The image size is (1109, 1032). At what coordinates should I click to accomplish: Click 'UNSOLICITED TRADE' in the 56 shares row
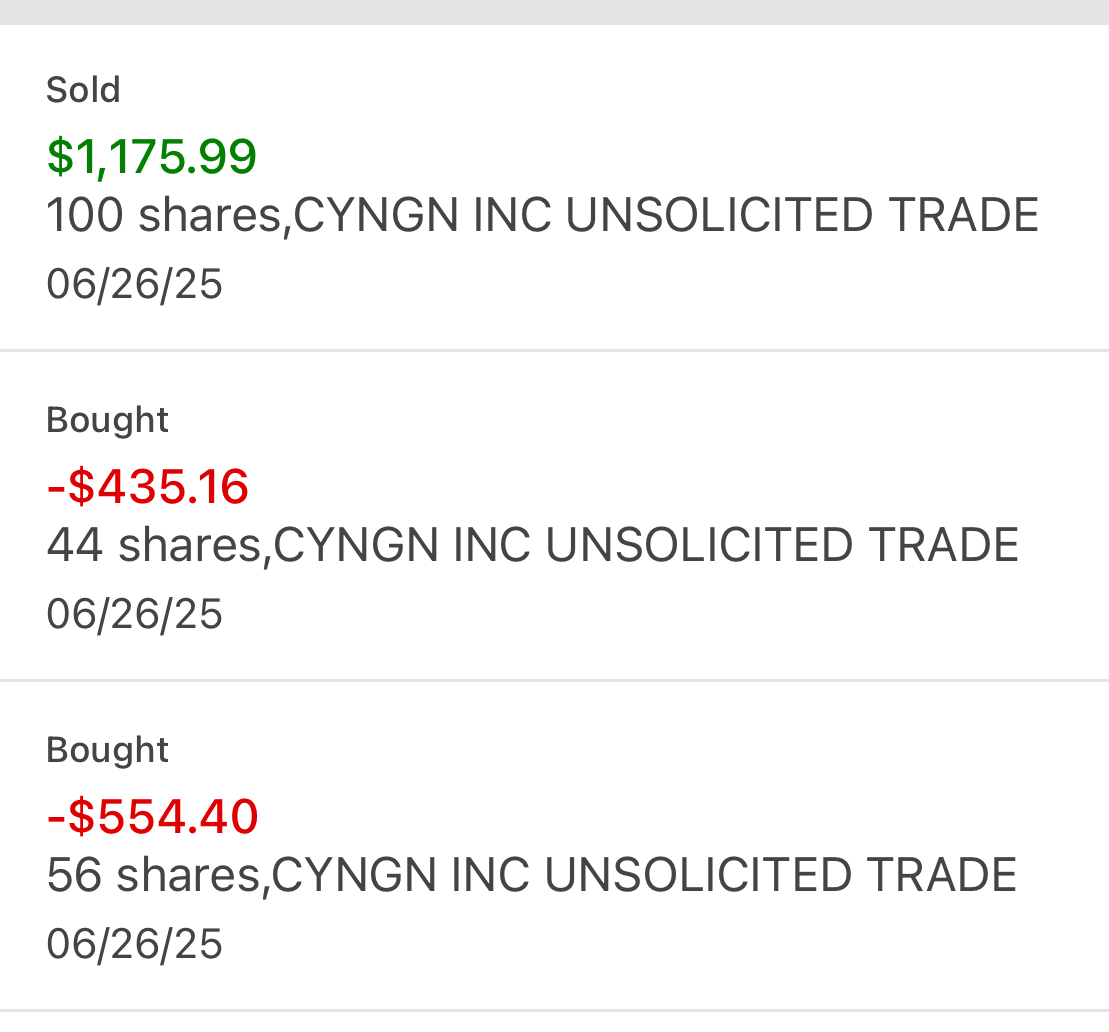(x=780, y=876)
